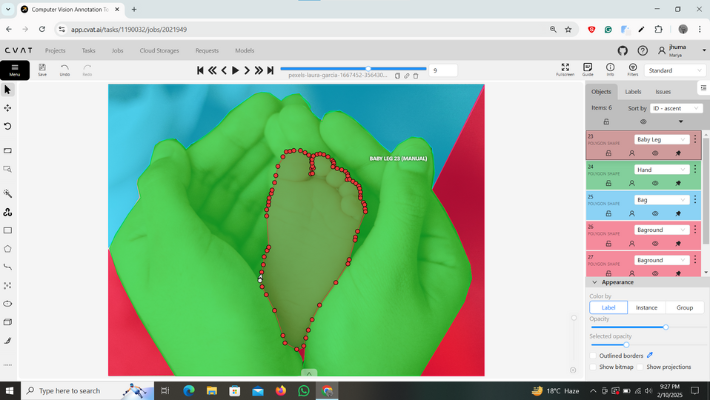Choose the draw ellipse tool
Screen dimensions: 710x400
click(x=8, y=303)
